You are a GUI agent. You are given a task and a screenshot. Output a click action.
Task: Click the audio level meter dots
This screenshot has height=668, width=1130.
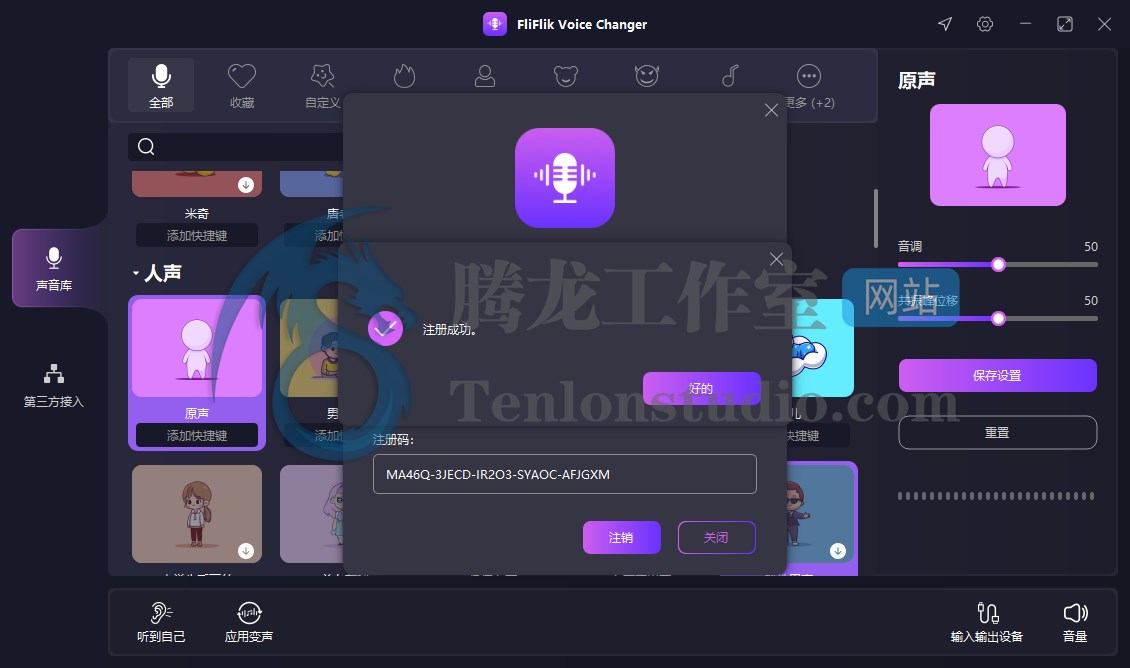coord(996,496)
